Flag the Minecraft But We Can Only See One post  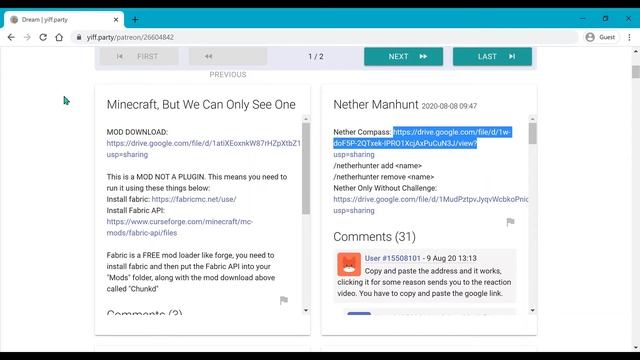tap(284, 300)
